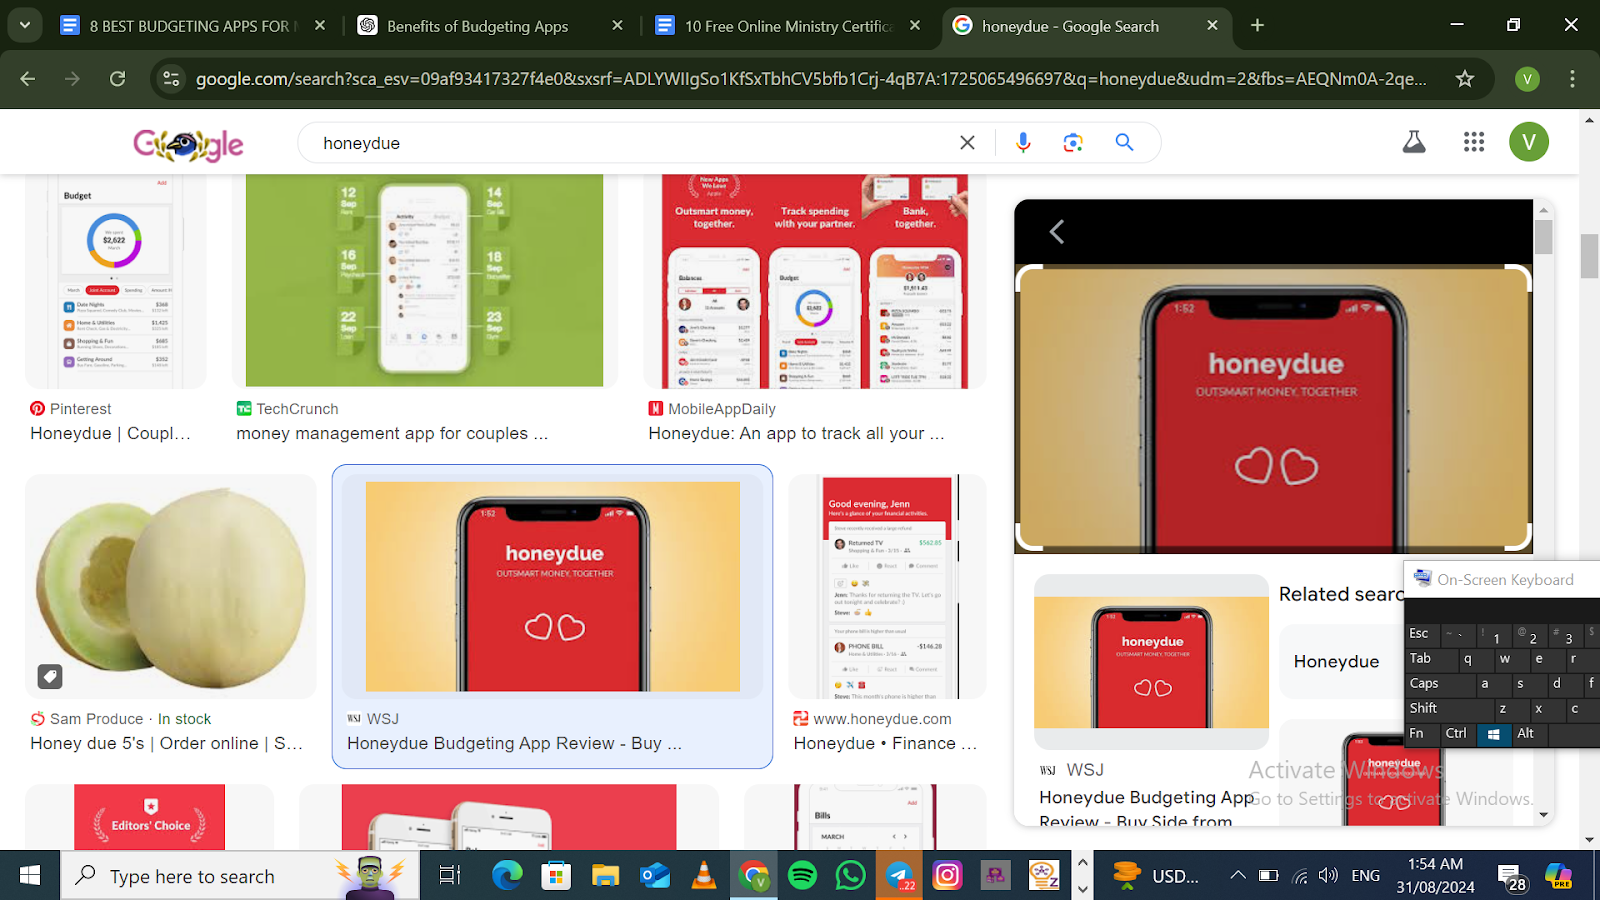Image resolution: width=1600 pixels, height=900 pixels.
Task: Click Editors' Choice image thumbnail
Action: (150, 817)
